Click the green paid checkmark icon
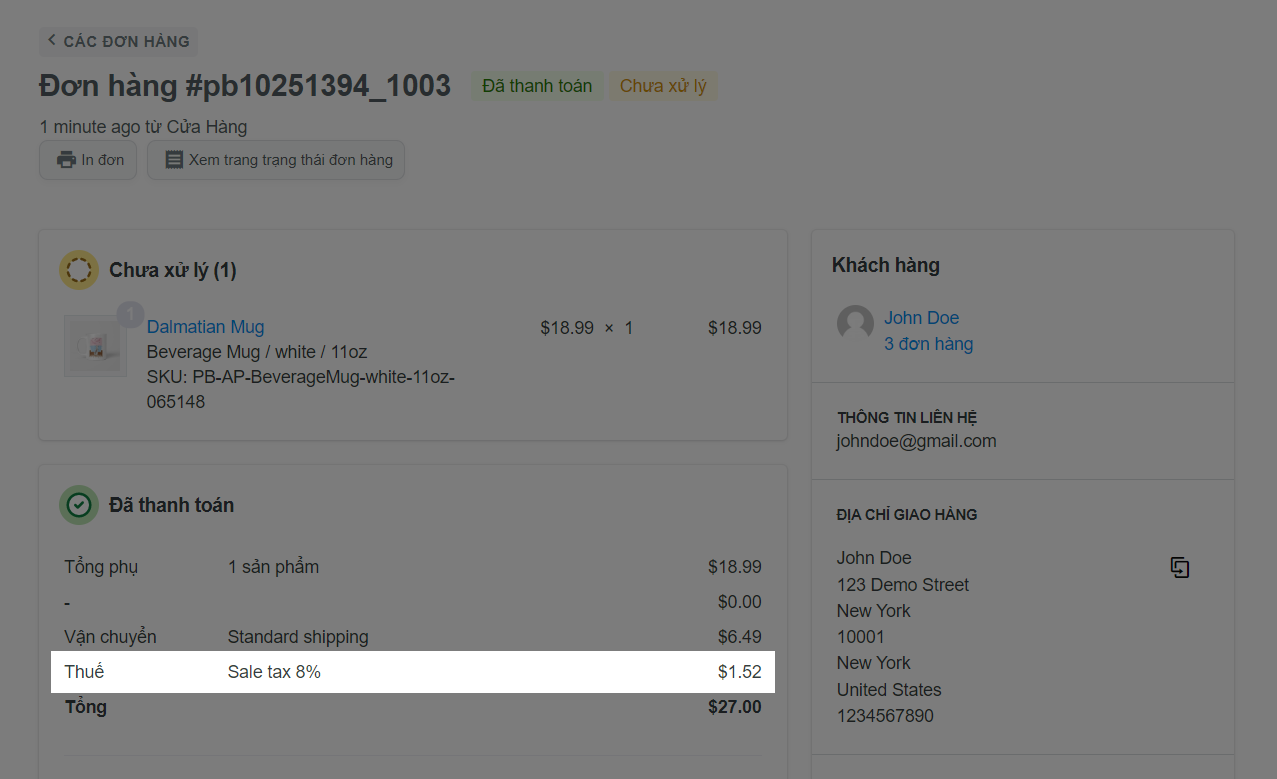Image resolution: width=1277 pixels, height=779 pixels. 79,505
